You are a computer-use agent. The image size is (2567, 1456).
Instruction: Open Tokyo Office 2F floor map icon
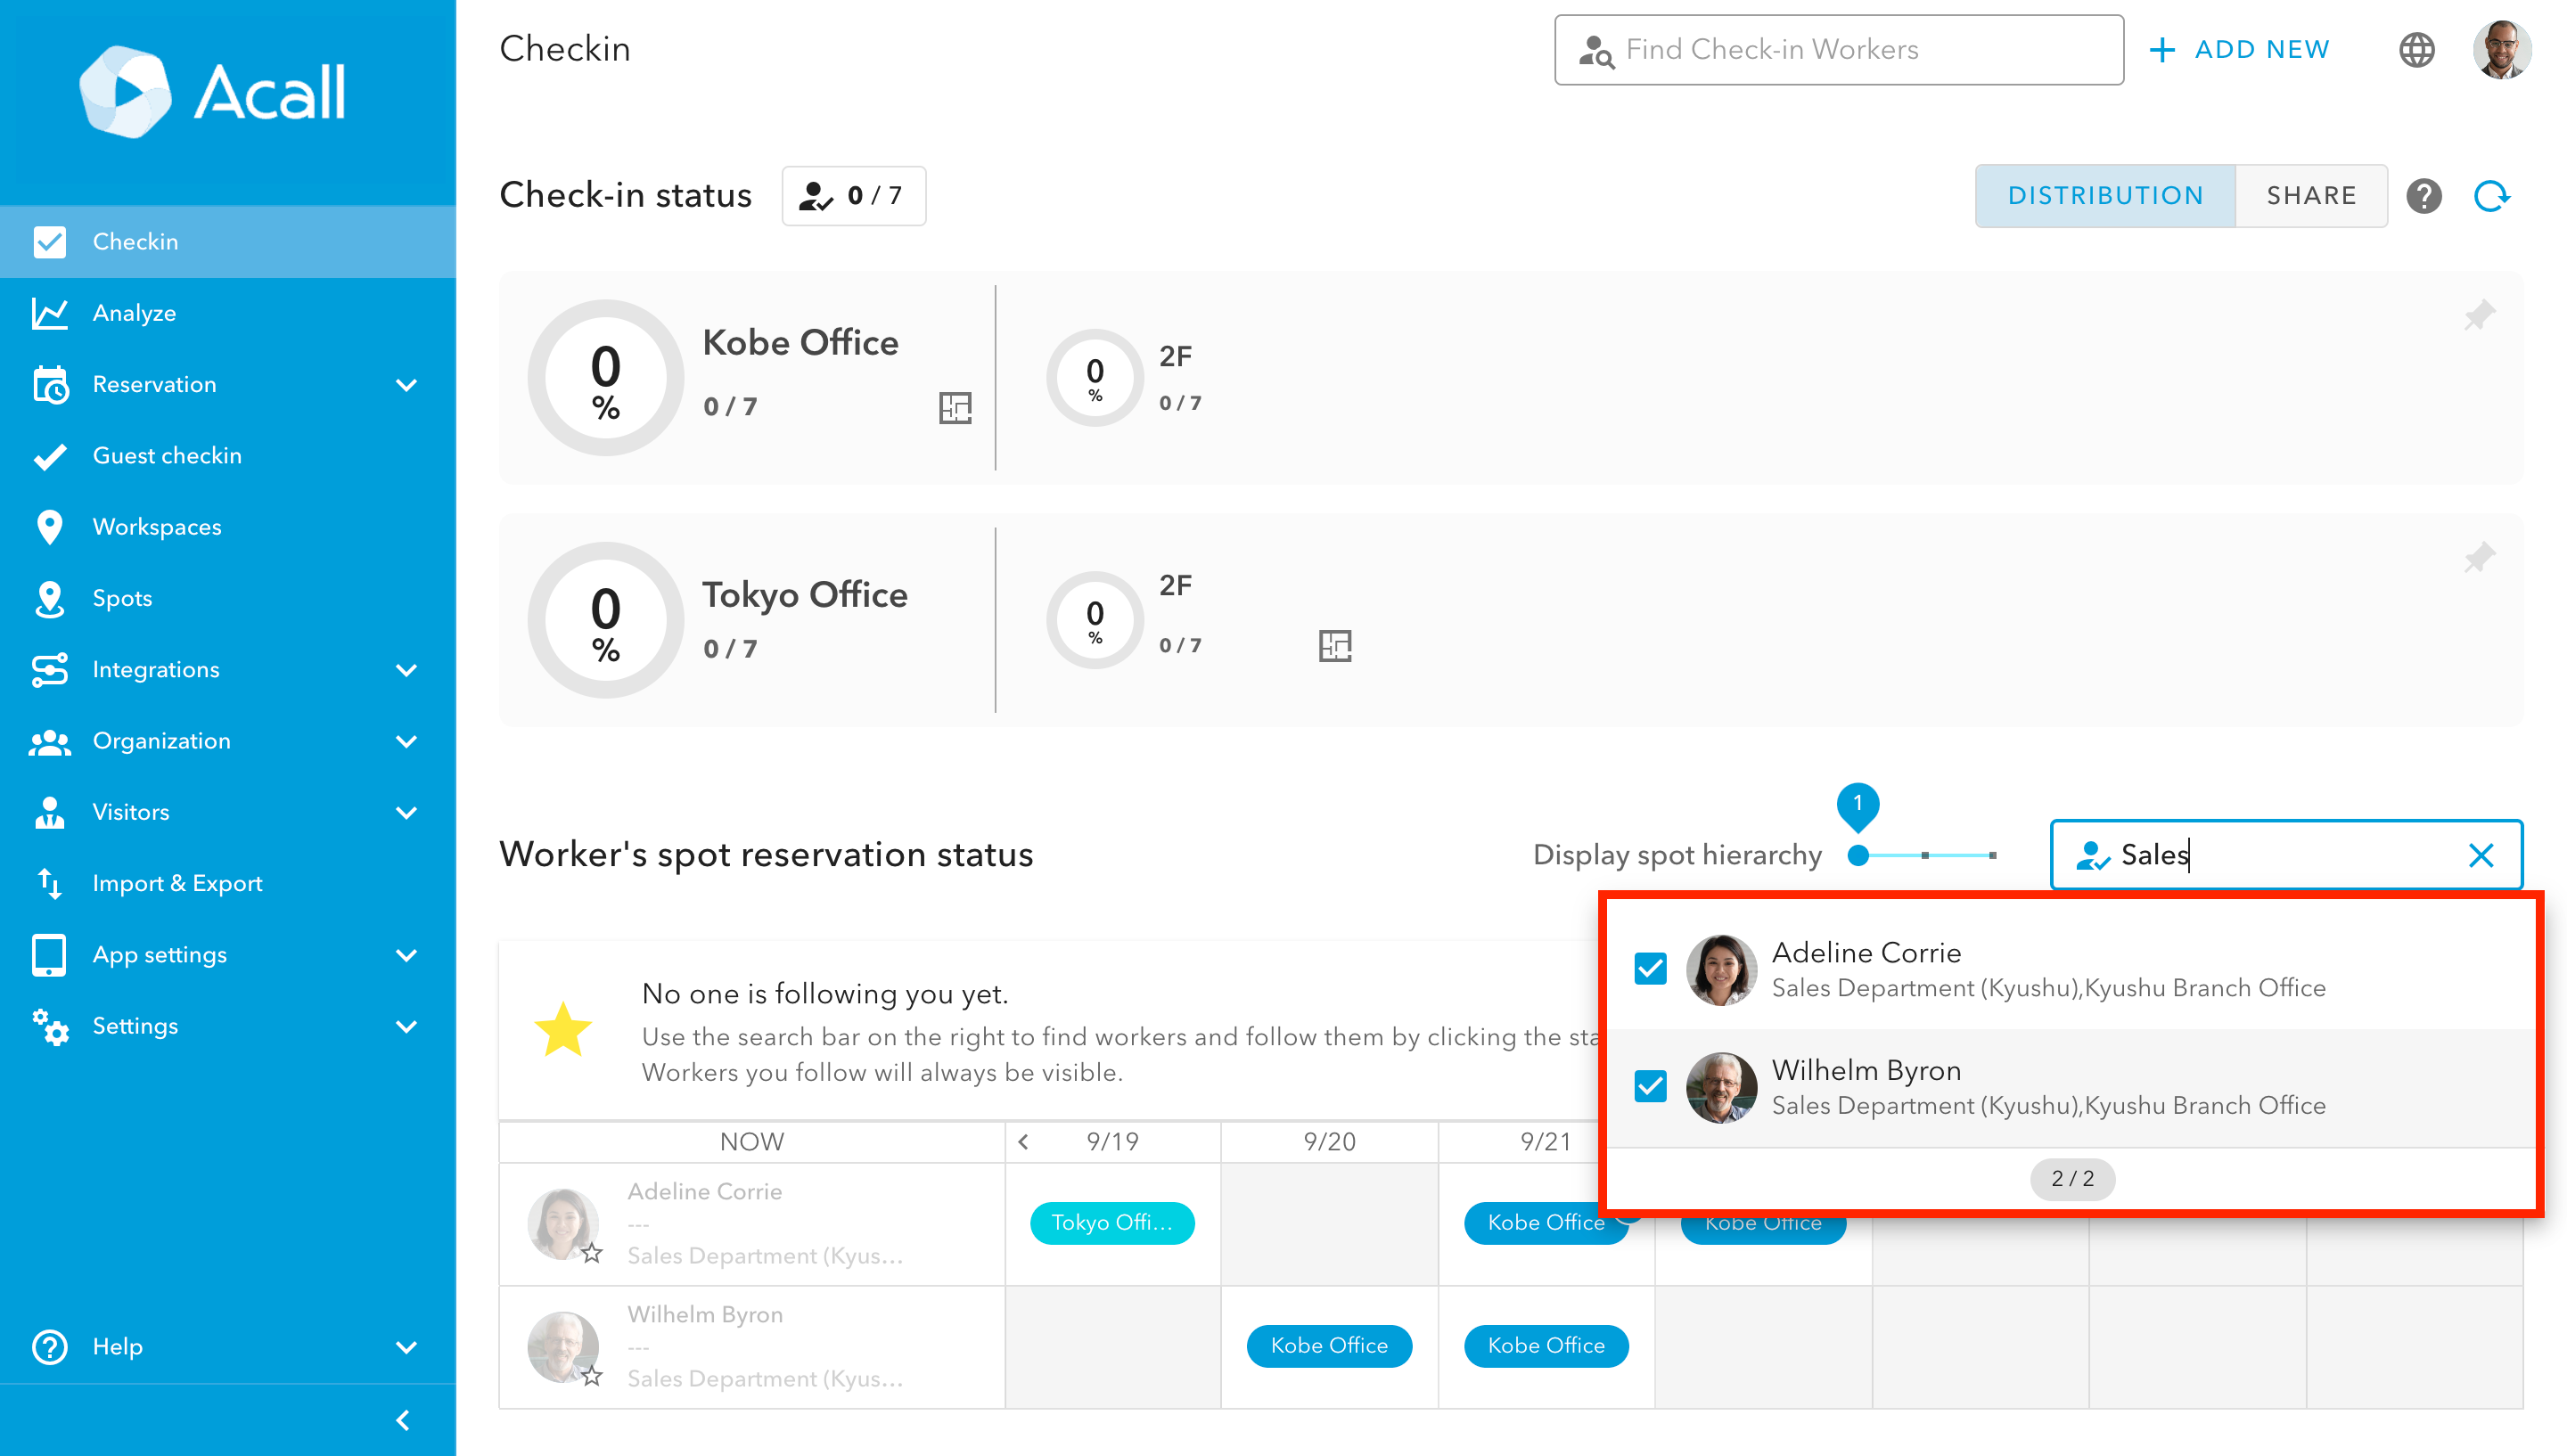click(x=1334, y=646)
